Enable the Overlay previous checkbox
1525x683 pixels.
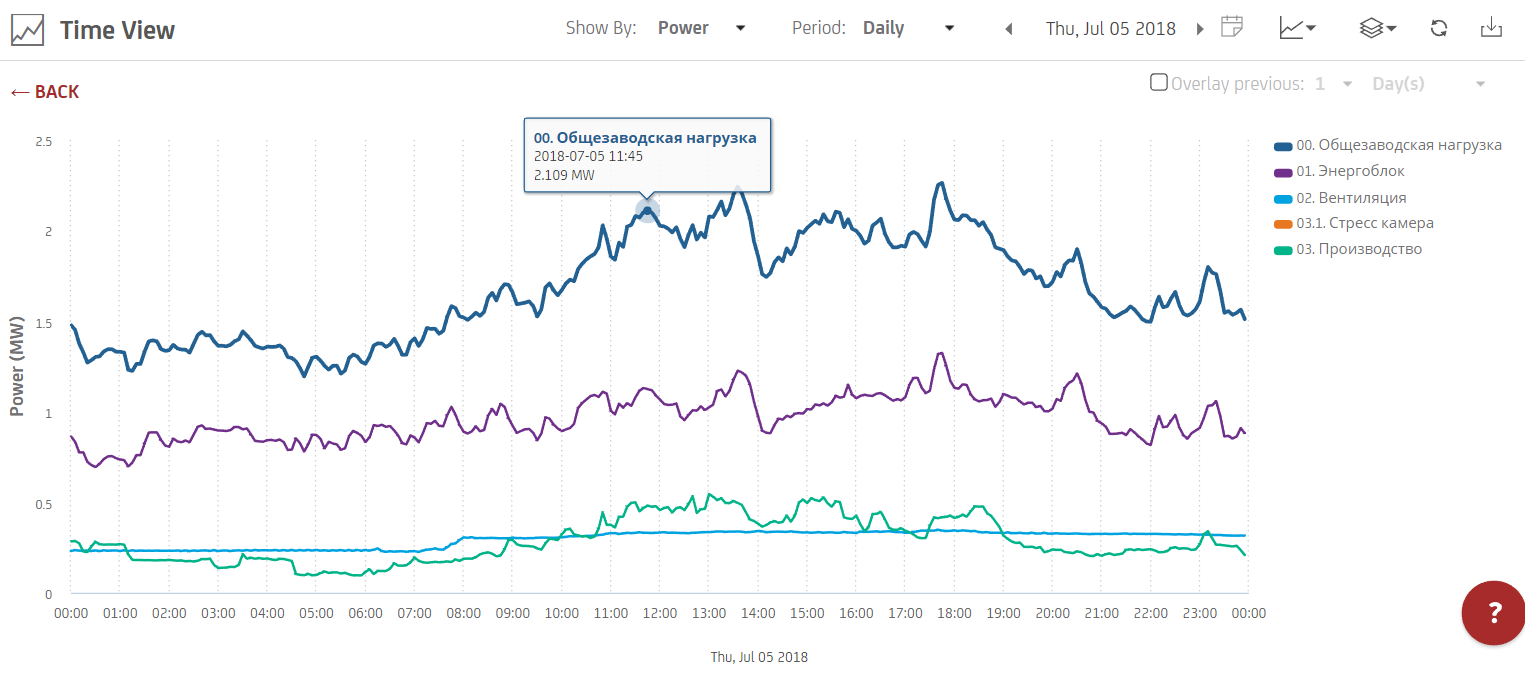tap(1159, 83)
